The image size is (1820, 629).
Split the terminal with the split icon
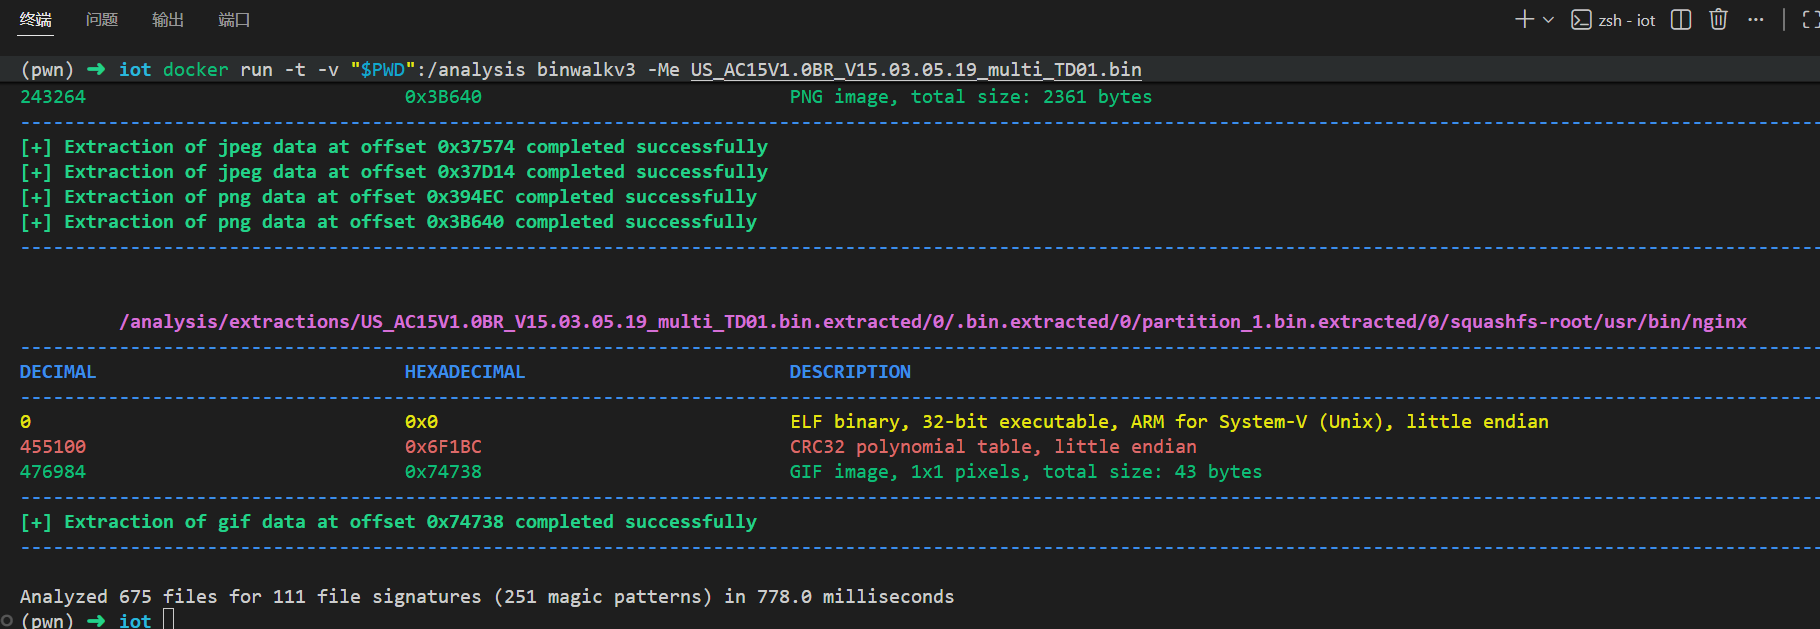1681,19
